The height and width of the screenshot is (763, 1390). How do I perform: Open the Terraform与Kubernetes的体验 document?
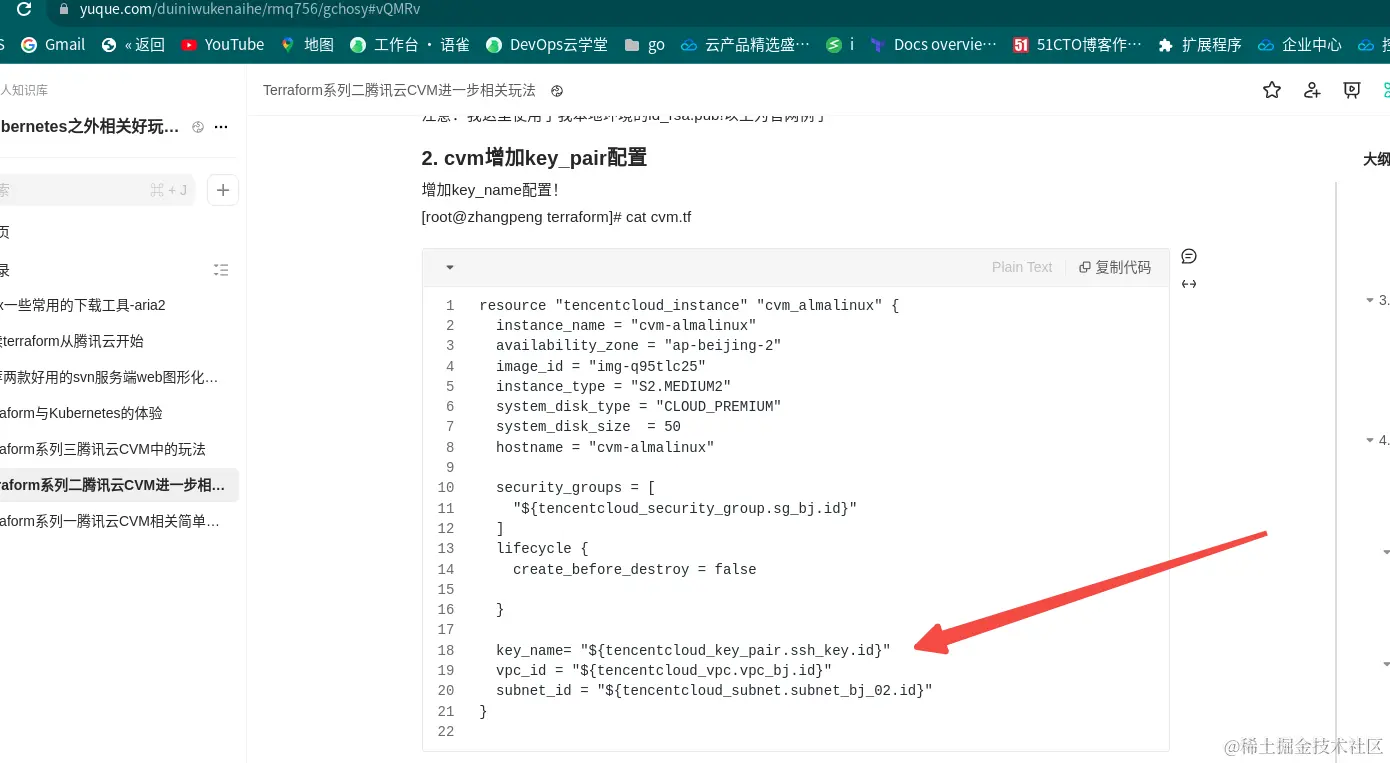click(x=81, y=413)
